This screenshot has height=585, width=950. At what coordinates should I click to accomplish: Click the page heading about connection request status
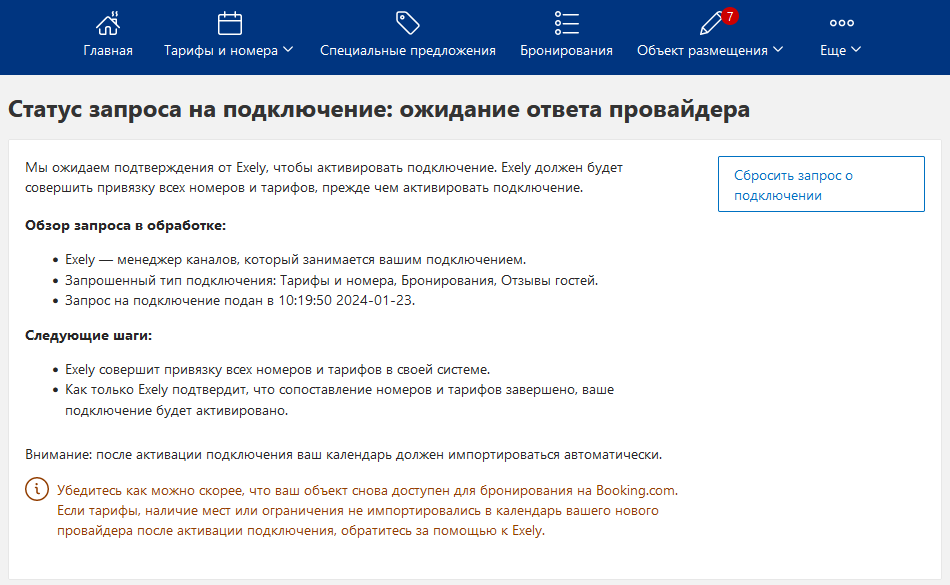click(379, 110)
